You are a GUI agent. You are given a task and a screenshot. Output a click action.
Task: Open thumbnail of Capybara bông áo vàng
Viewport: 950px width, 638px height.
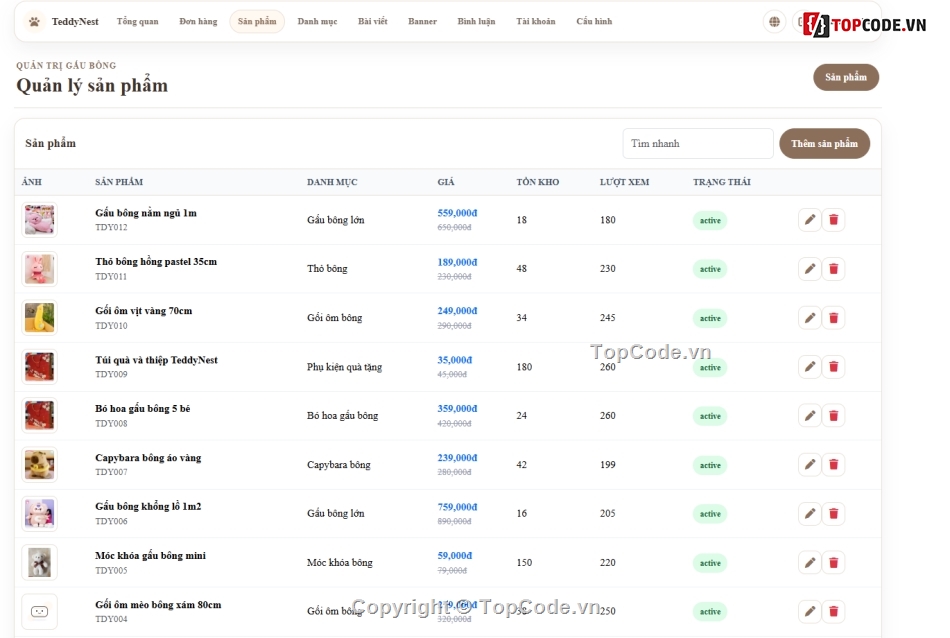[x=39, y=465]
